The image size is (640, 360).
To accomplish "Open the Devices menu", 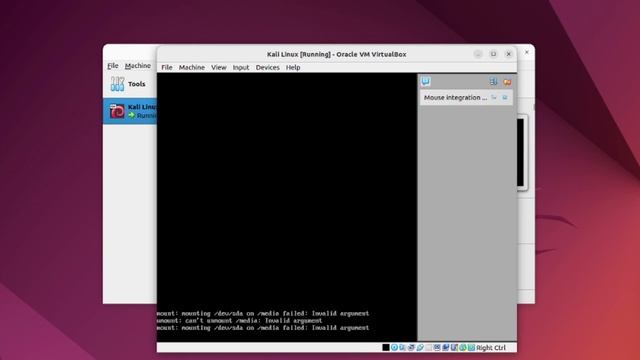I will click(x=267, y=67).
